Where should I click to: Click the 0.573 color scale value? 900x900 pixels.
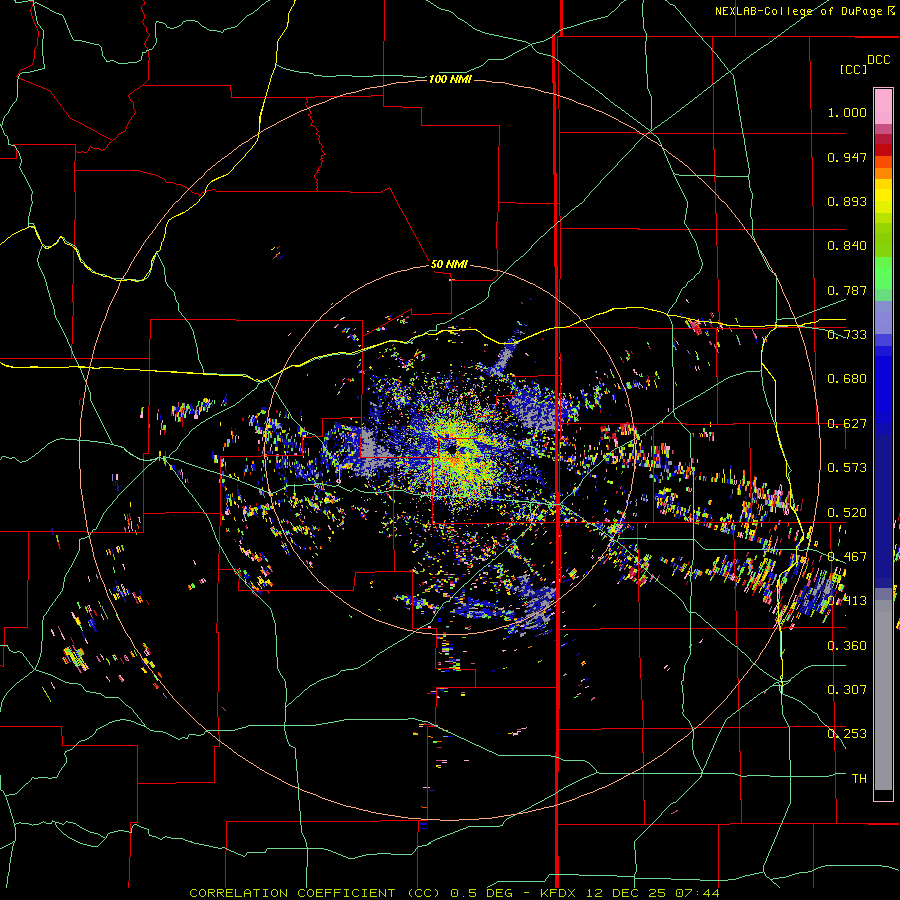click(x=847, y=468)
